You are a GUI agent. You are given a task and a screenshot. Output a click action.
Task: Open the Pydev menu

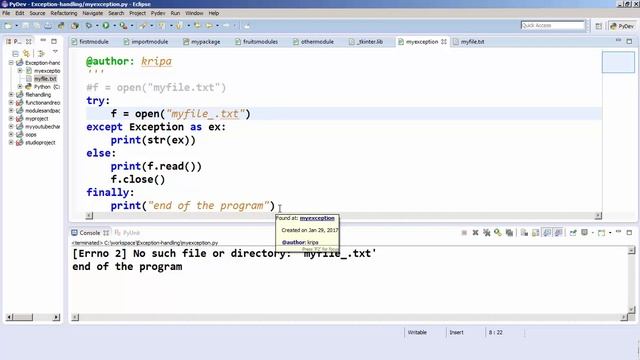pos(158,13)
